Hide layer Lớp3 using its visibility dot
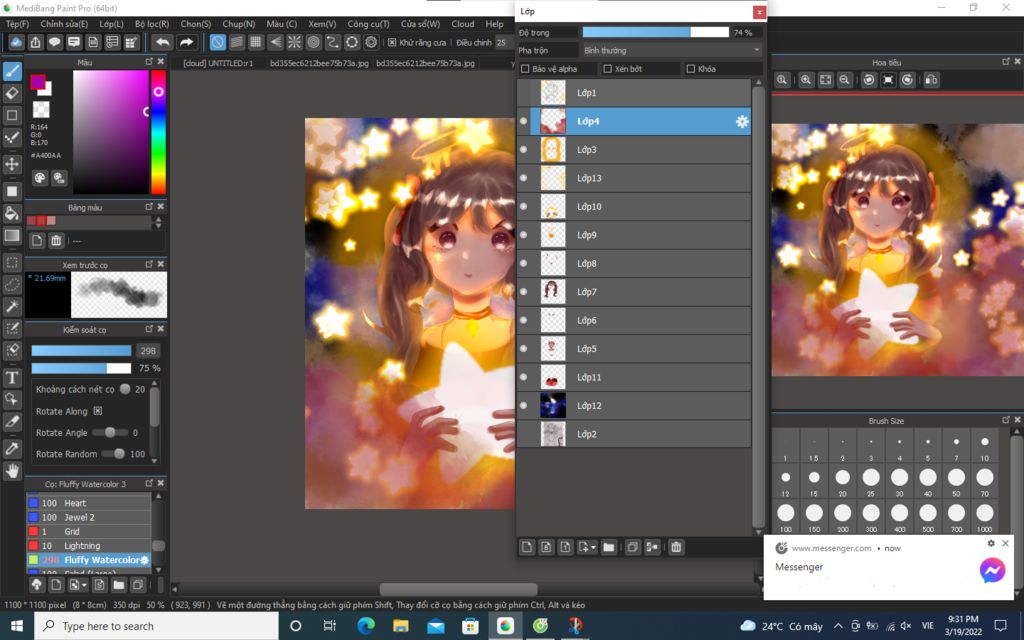The height and width of the screenshot is (640, 1024). tap(523, 150)
